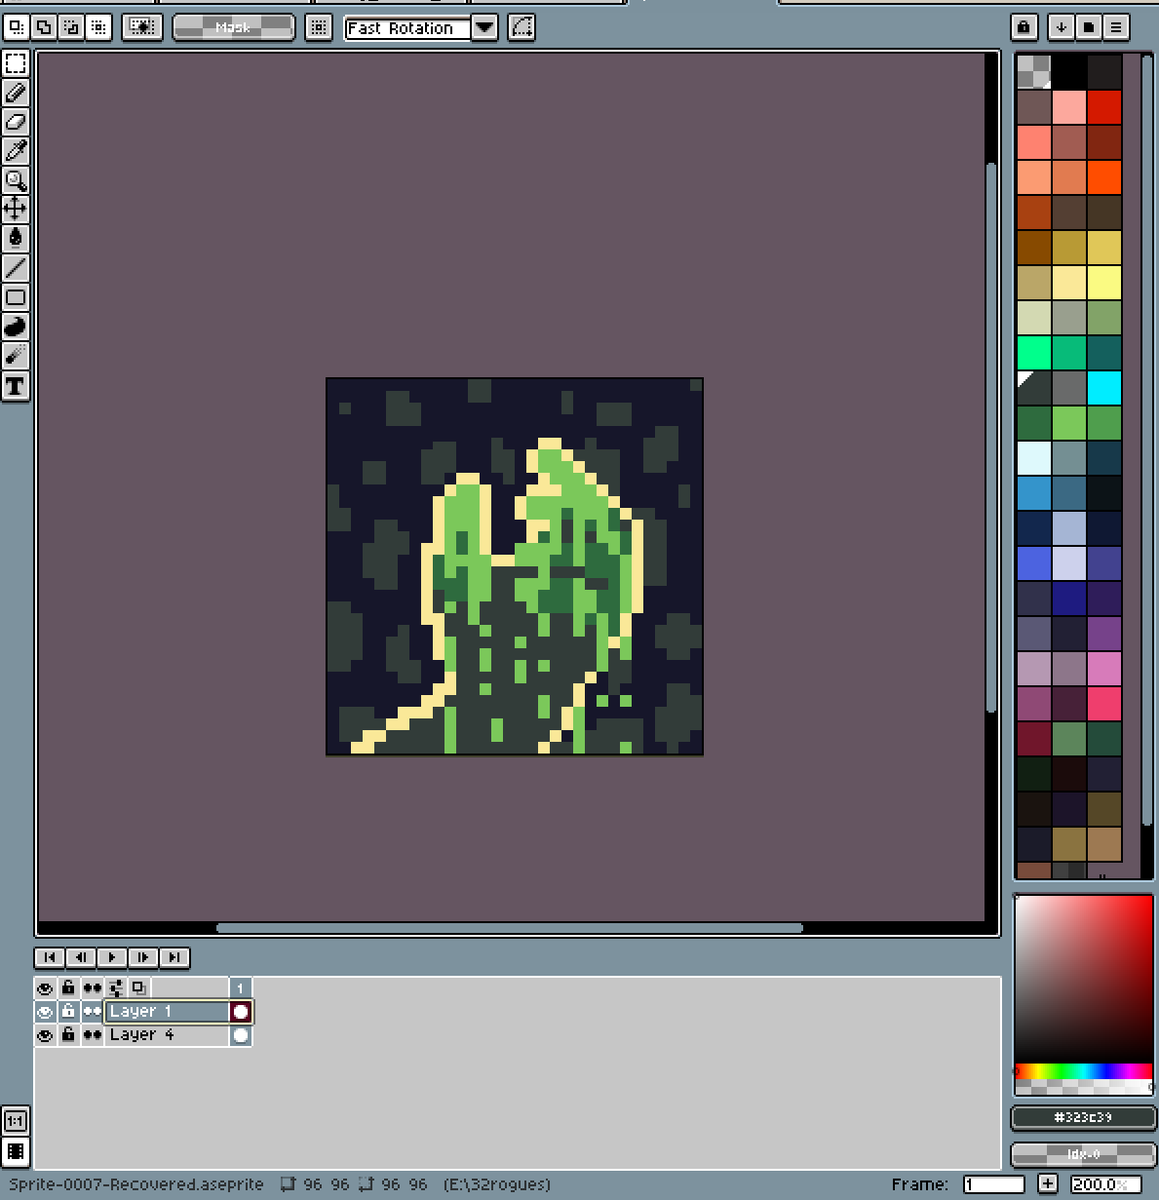Click the dynamics curve icon in context bar

[x=521, y=27]
